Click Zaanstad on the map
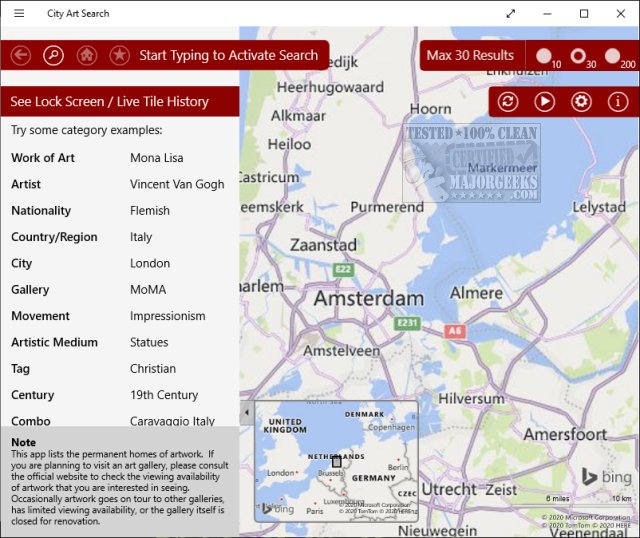640x538 pixels. 323,245
